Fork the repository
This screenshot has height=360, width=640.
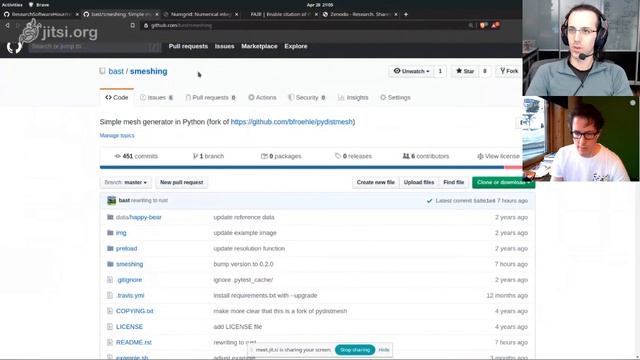point(509,71)
